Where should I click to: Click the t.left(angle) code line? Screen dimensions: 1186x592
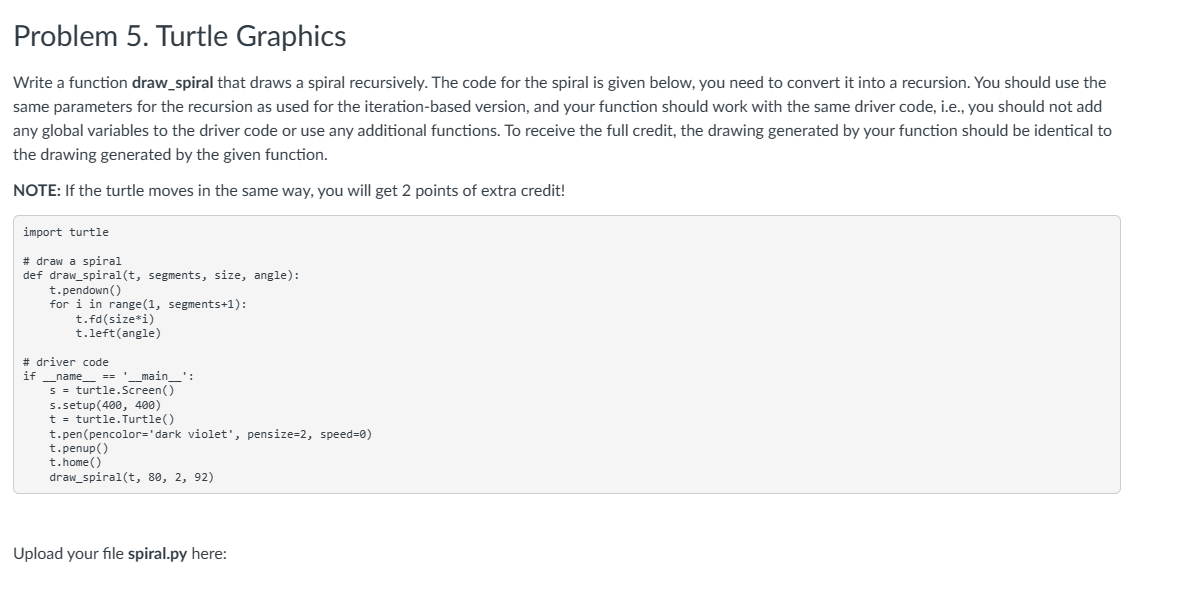pyautogui.click(x=118, y=333)
